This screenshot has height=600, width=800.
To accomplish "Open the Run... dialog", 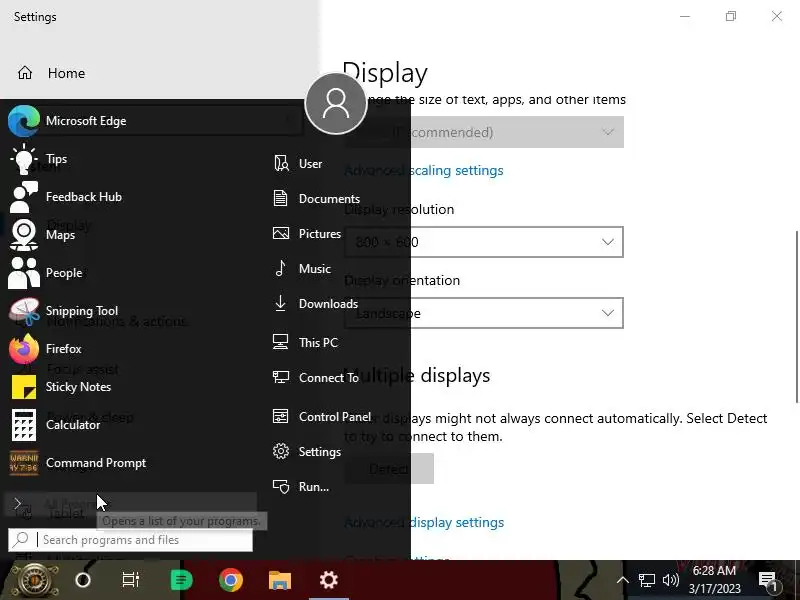I will (x=301, y=487).
